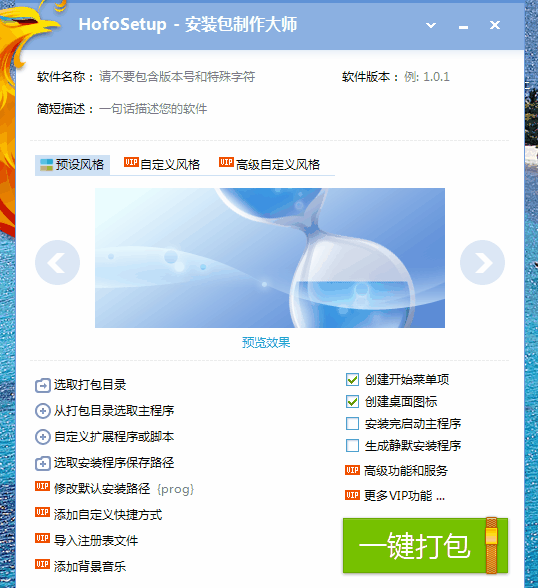Viewport: 538px width, 588px height.
Task: Uncheck the 创建开始菜单项 checkbox
Action: click(x=352, y=380)
